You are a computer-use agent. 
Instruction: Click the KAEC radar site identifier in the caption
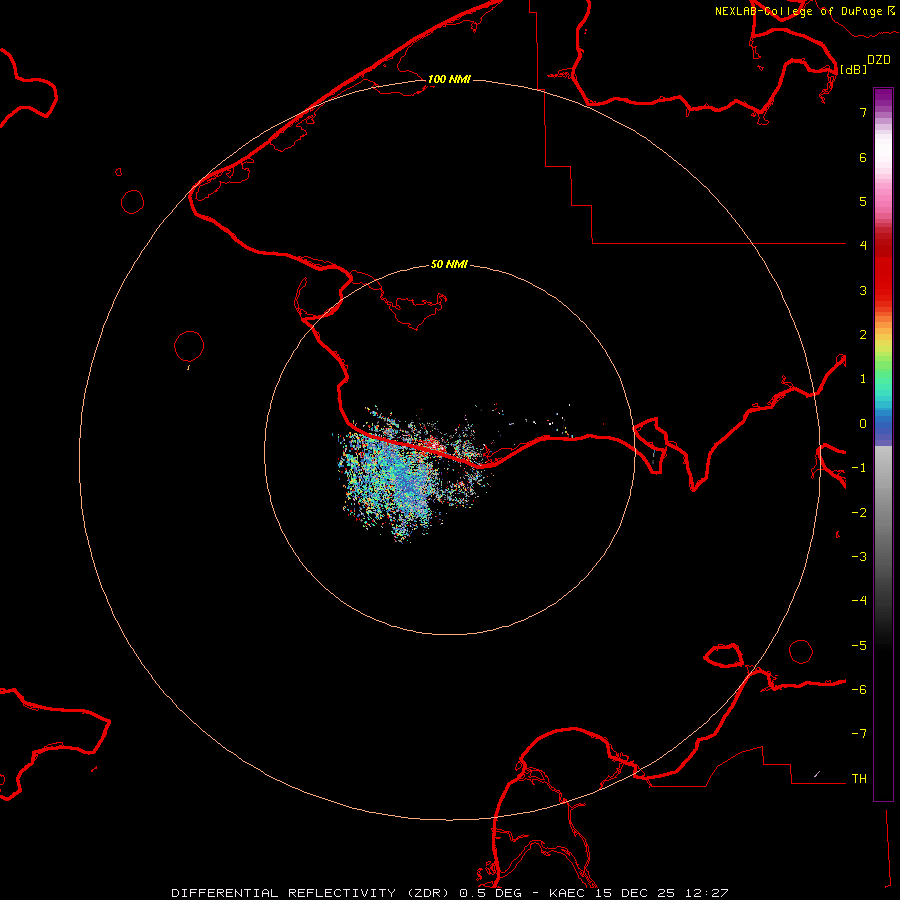[x=568, y=893]
